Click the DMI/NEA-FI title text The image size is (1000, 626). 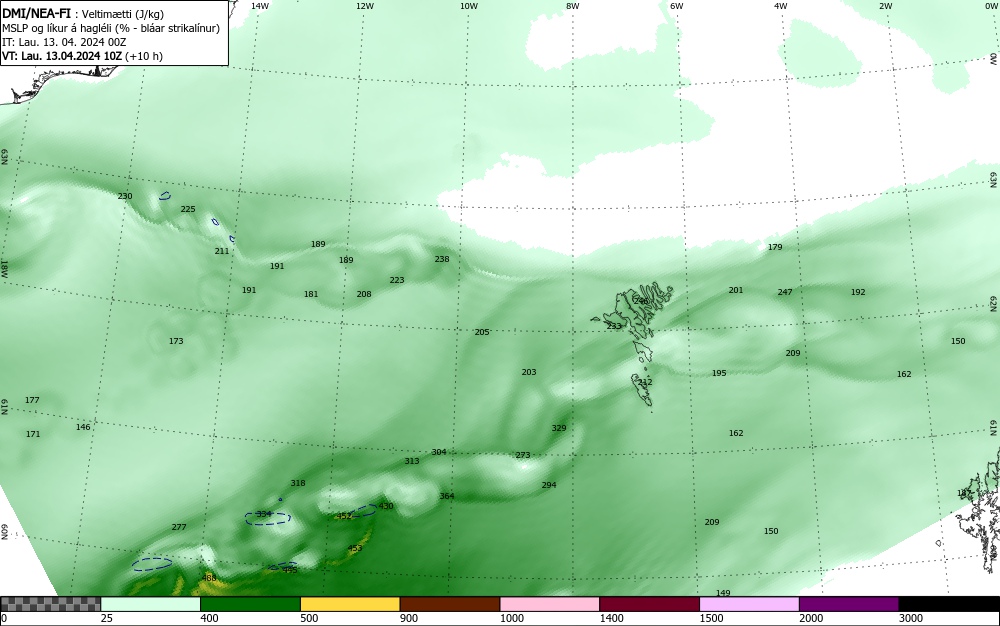36,13
